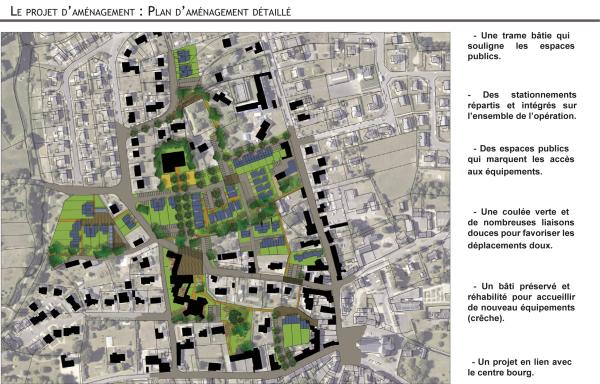Screen dimensions: 600x384
Task: Click the yellow patches below the black square building
Action: pyautogui.click(x=178, y=178)
